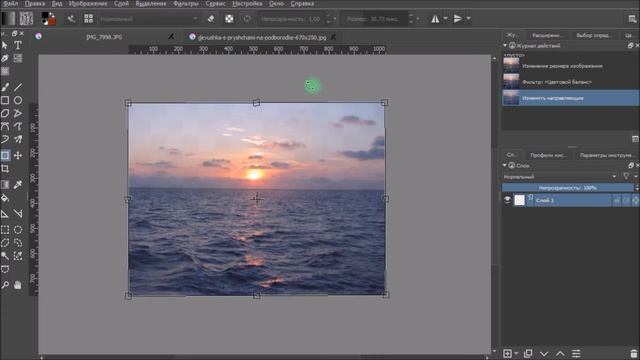The height and width of the screenshot is (360, 640).
Task: Open the layer blending mode dropdown
Action: [560, 177]
